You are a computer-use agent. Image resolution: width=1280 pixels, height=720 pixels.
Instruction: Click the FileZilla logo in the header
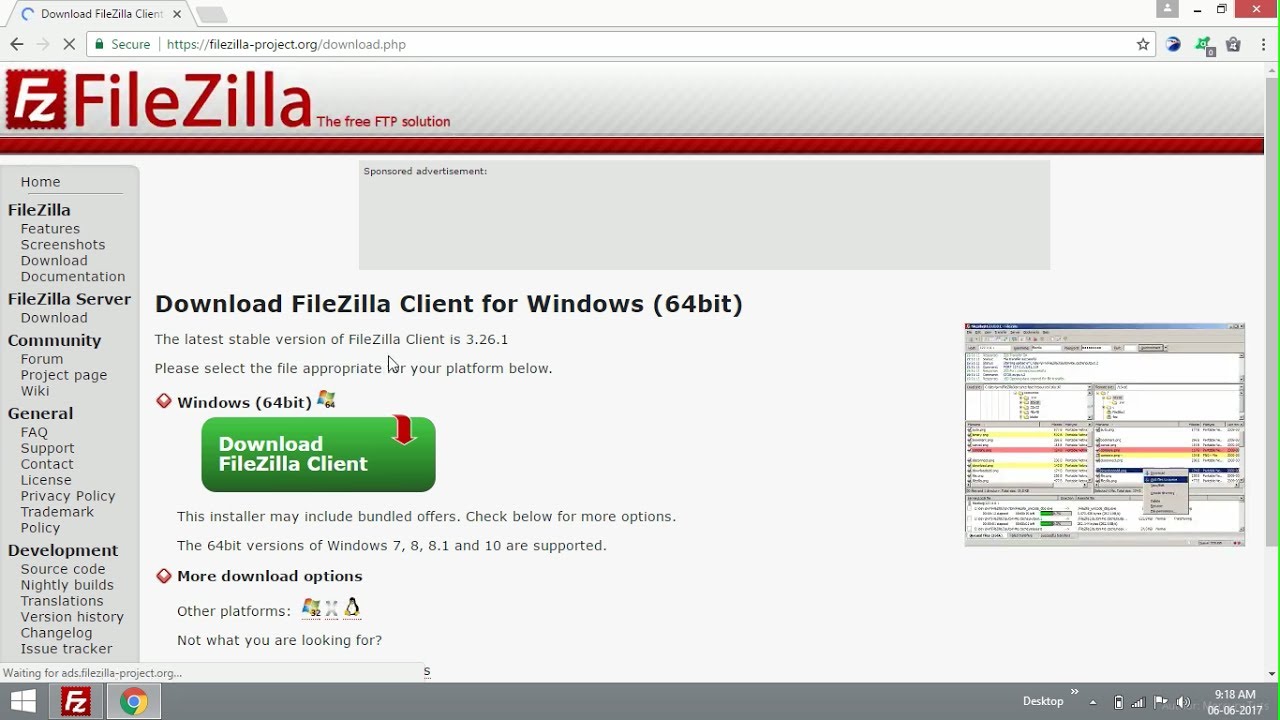[158, 100]
